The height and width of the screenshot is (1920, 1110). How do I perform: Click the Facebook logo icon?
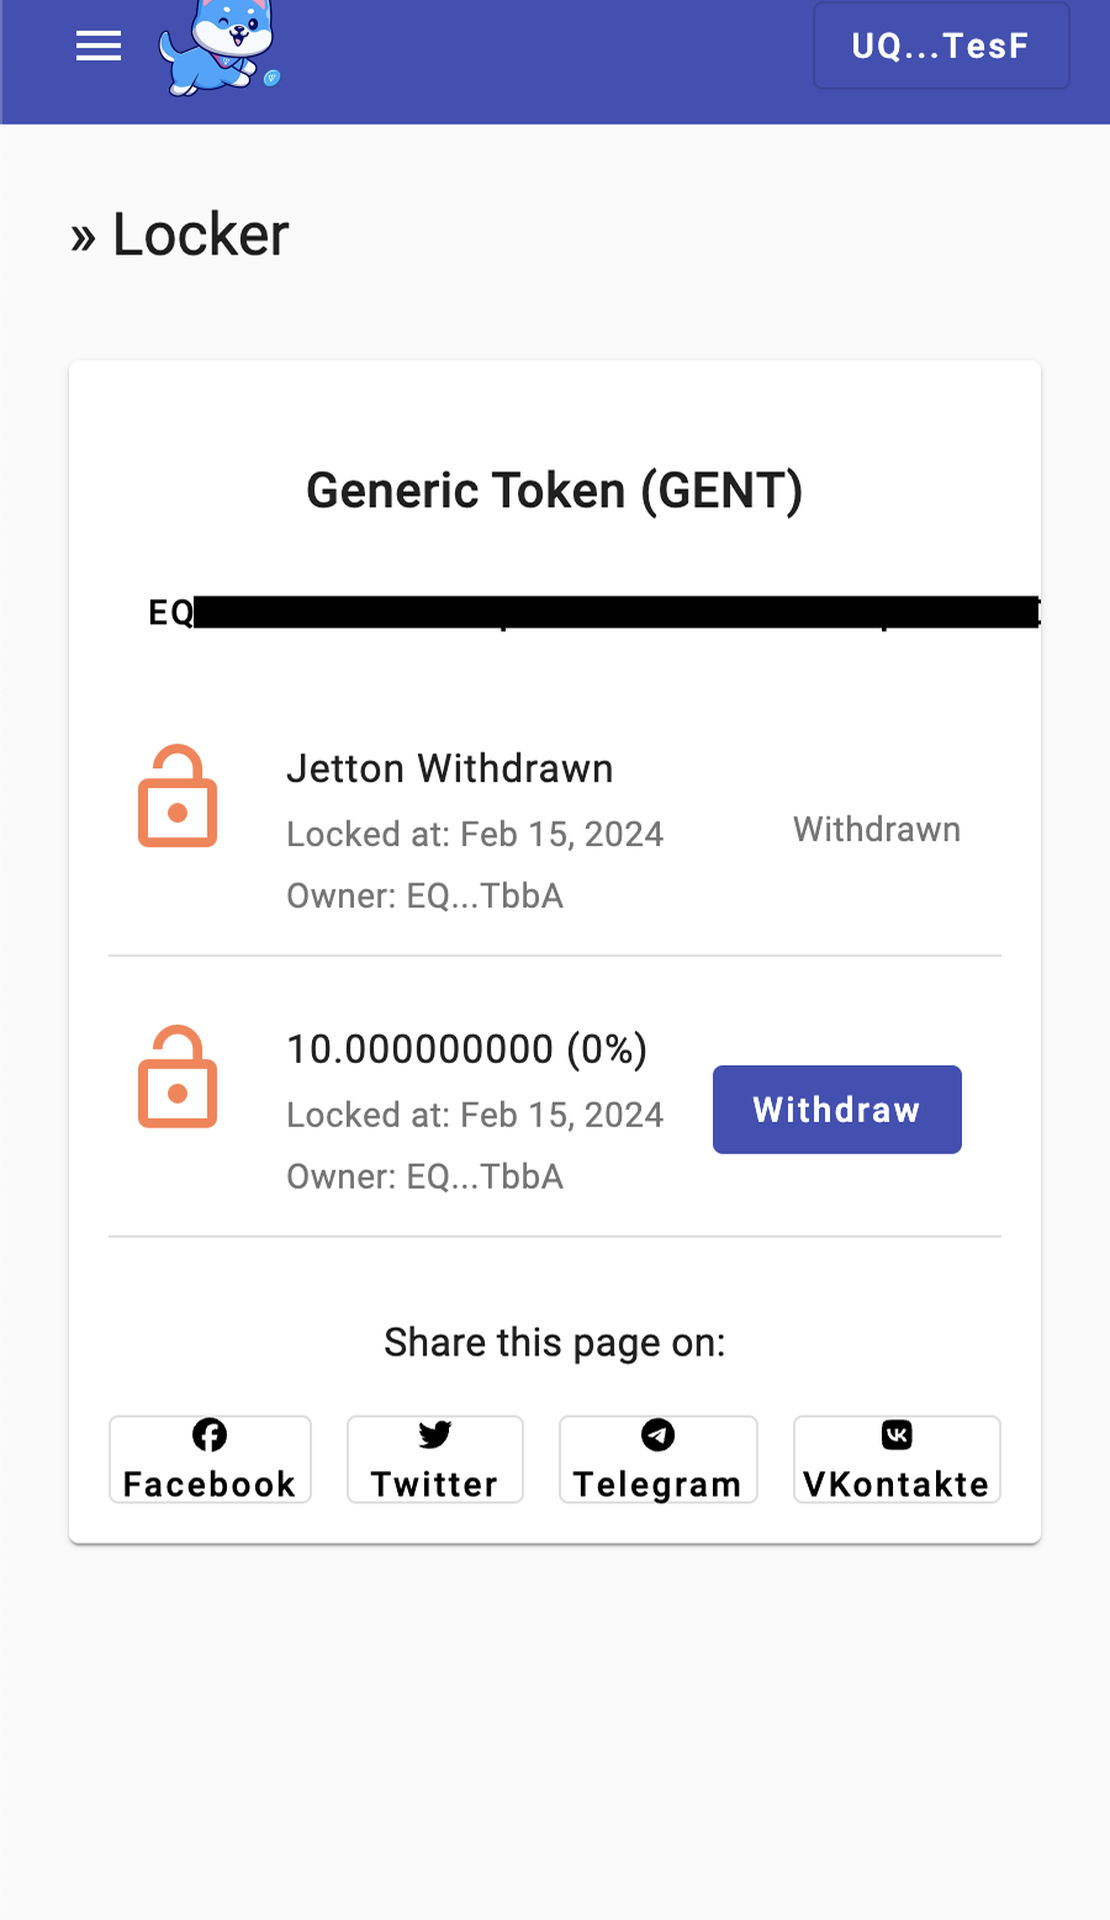click(x=210, y=1435)
